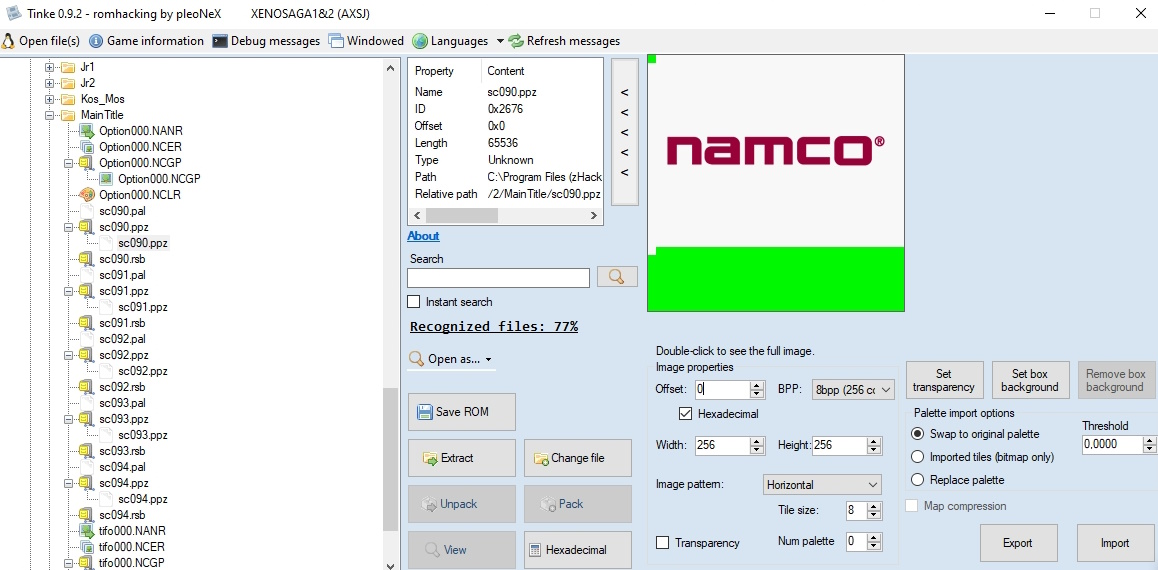Select the sc093.rsb pack icon
The height and width of the screenshot is (570, 1158).
click(x=86, y=451)
